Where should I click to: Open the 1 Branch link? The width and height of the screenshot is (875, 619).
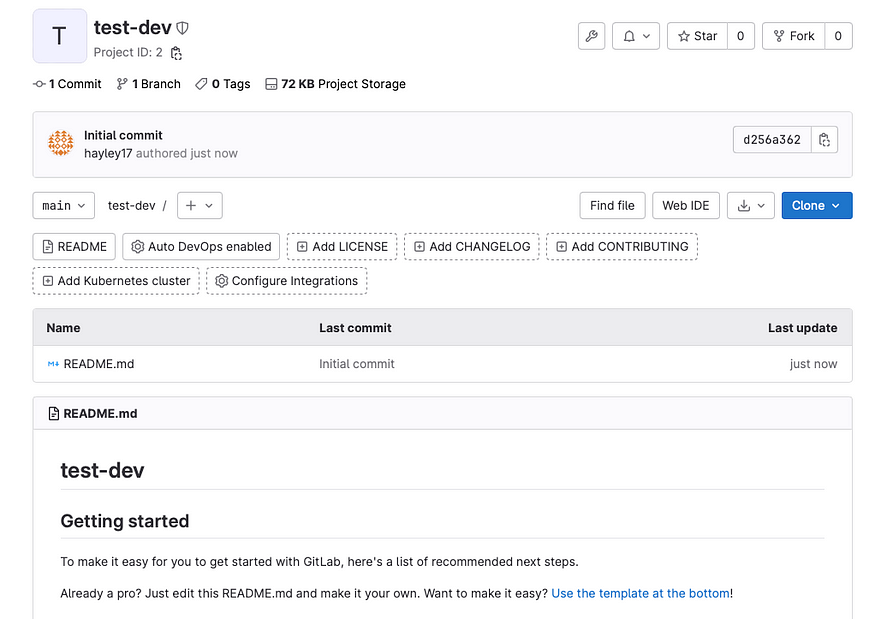[x=148, y=84]
